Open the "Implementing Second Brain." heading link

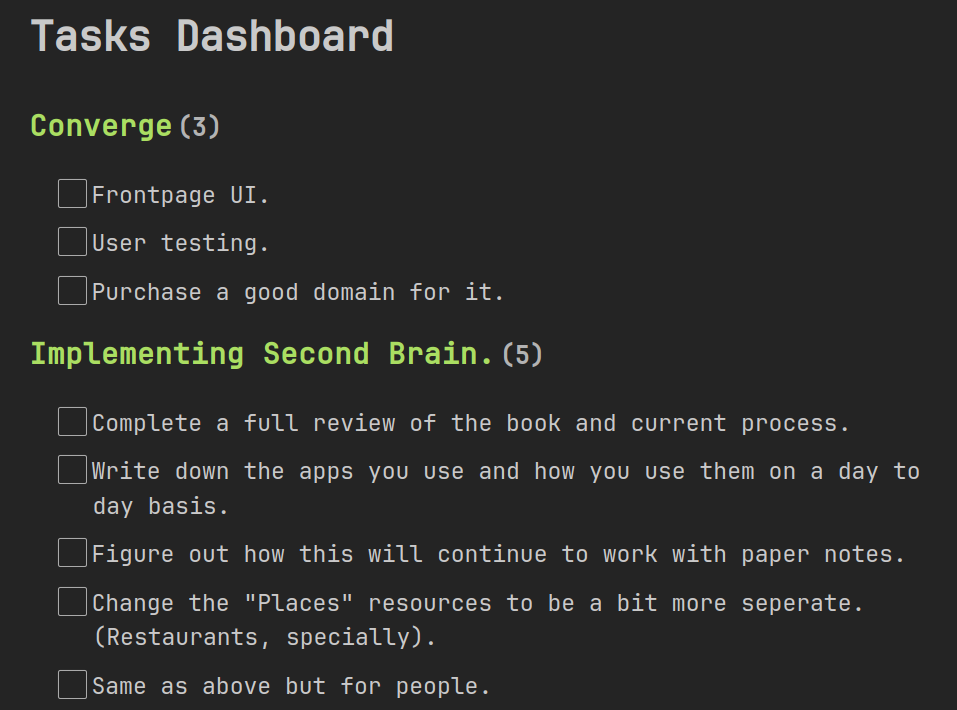pyautogui.click(x=262, y=354)
